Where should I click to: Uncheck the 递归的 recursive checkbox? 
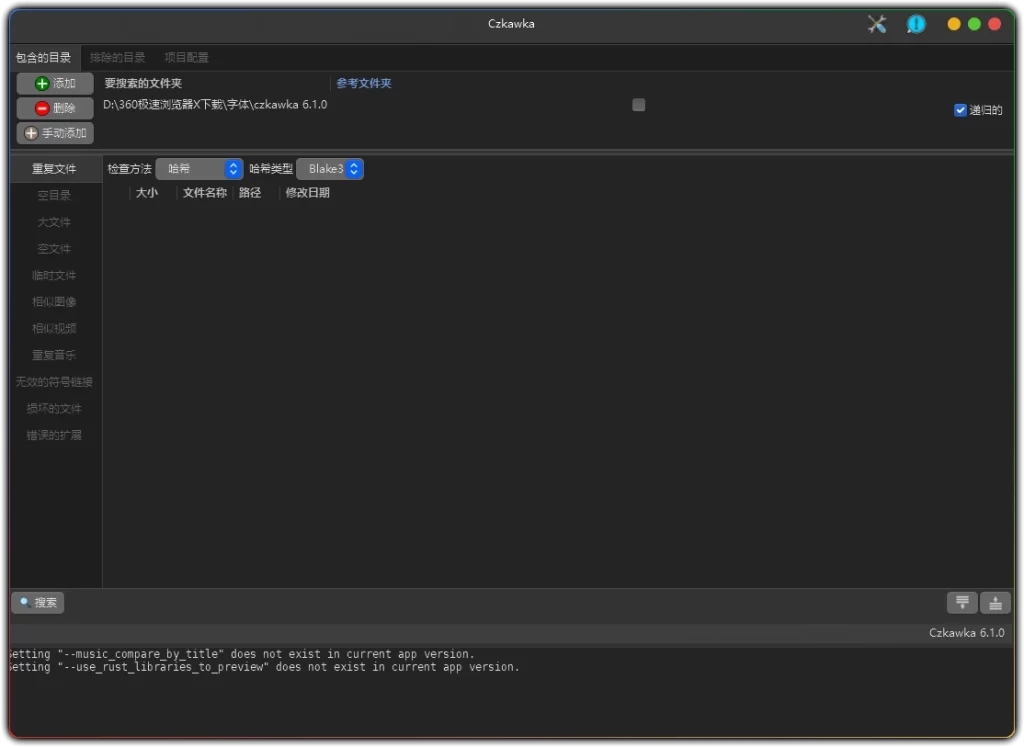click(x=961, y=110)
